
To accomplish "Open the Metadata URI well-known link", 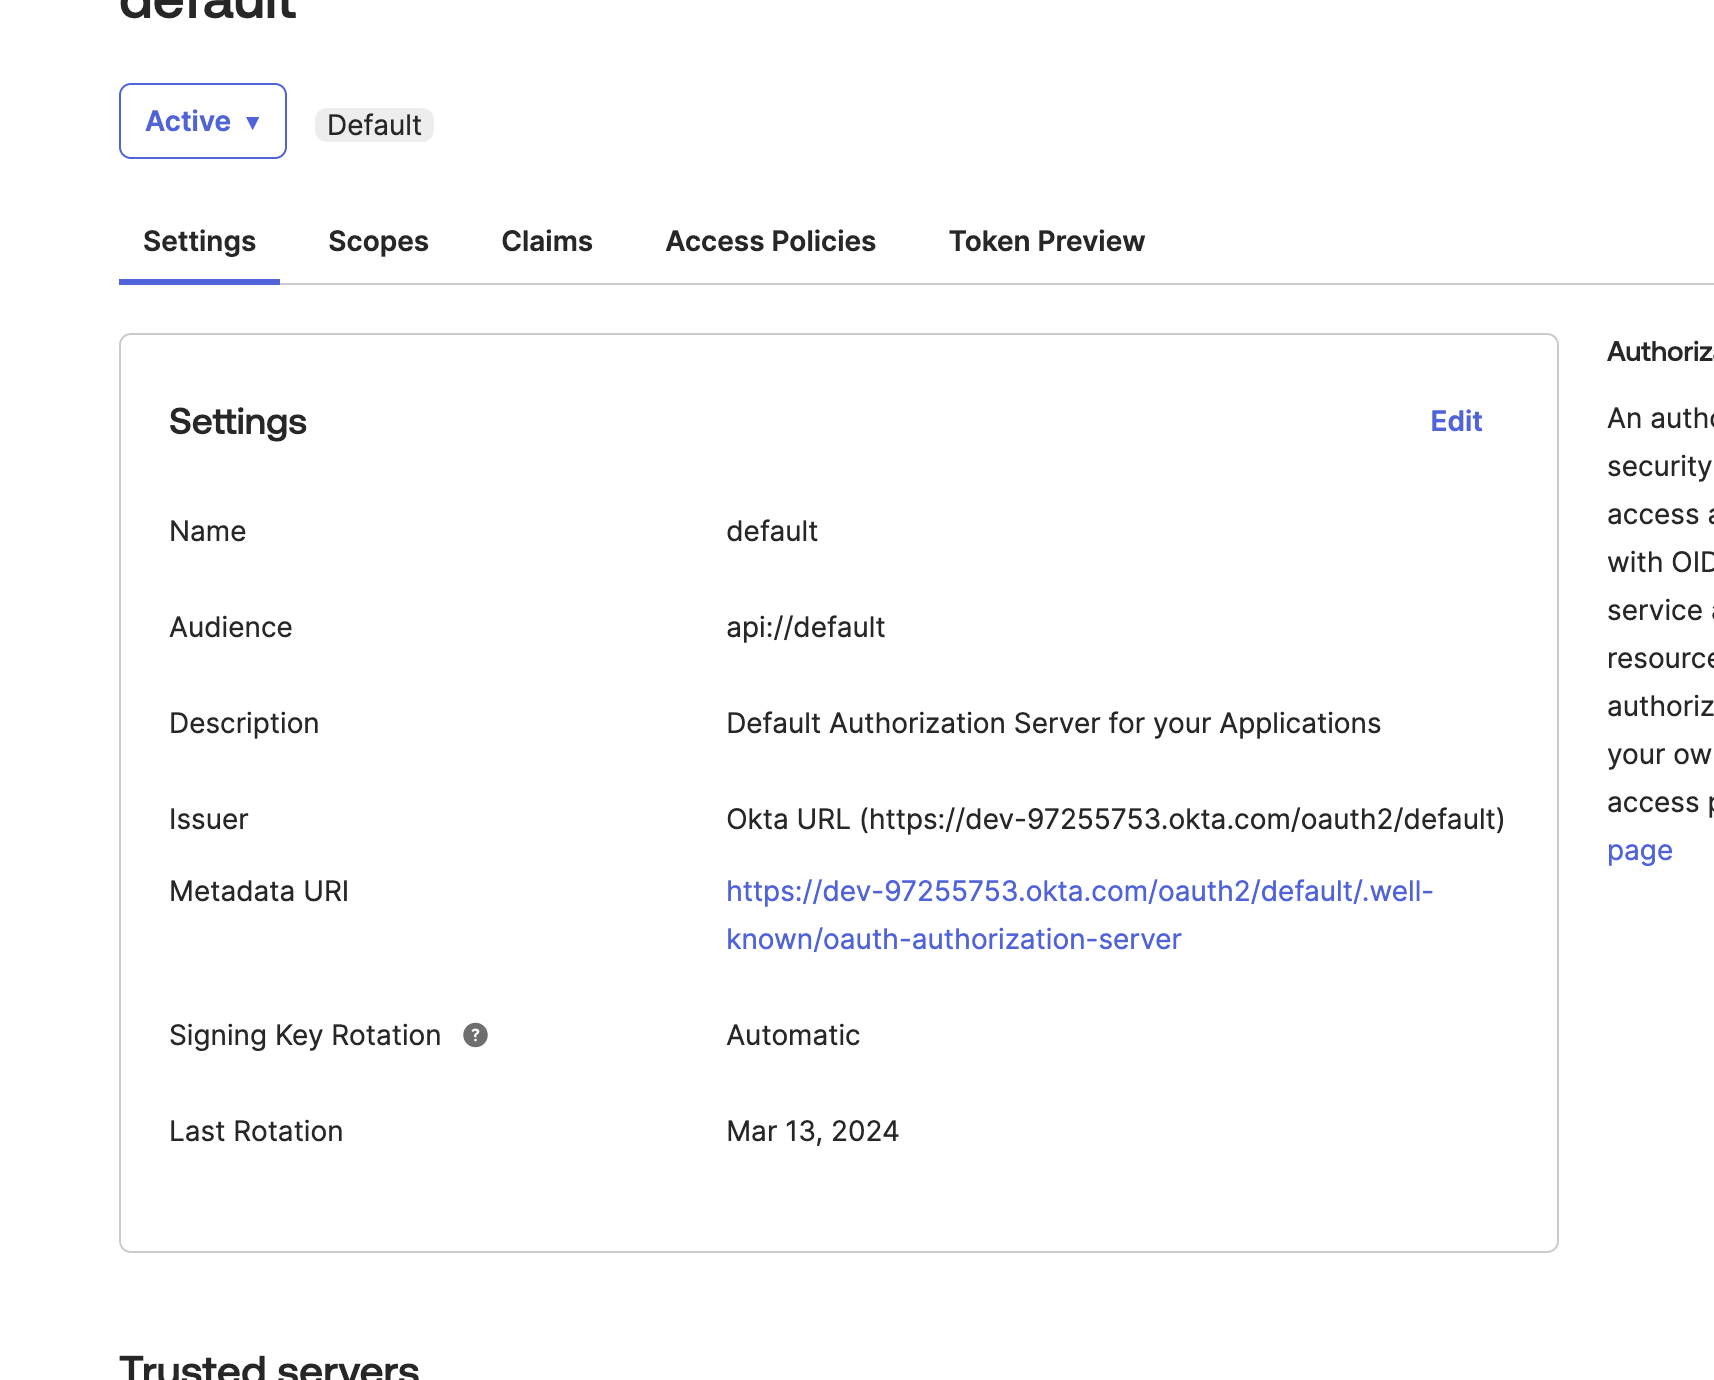I will pos(1079,915).
